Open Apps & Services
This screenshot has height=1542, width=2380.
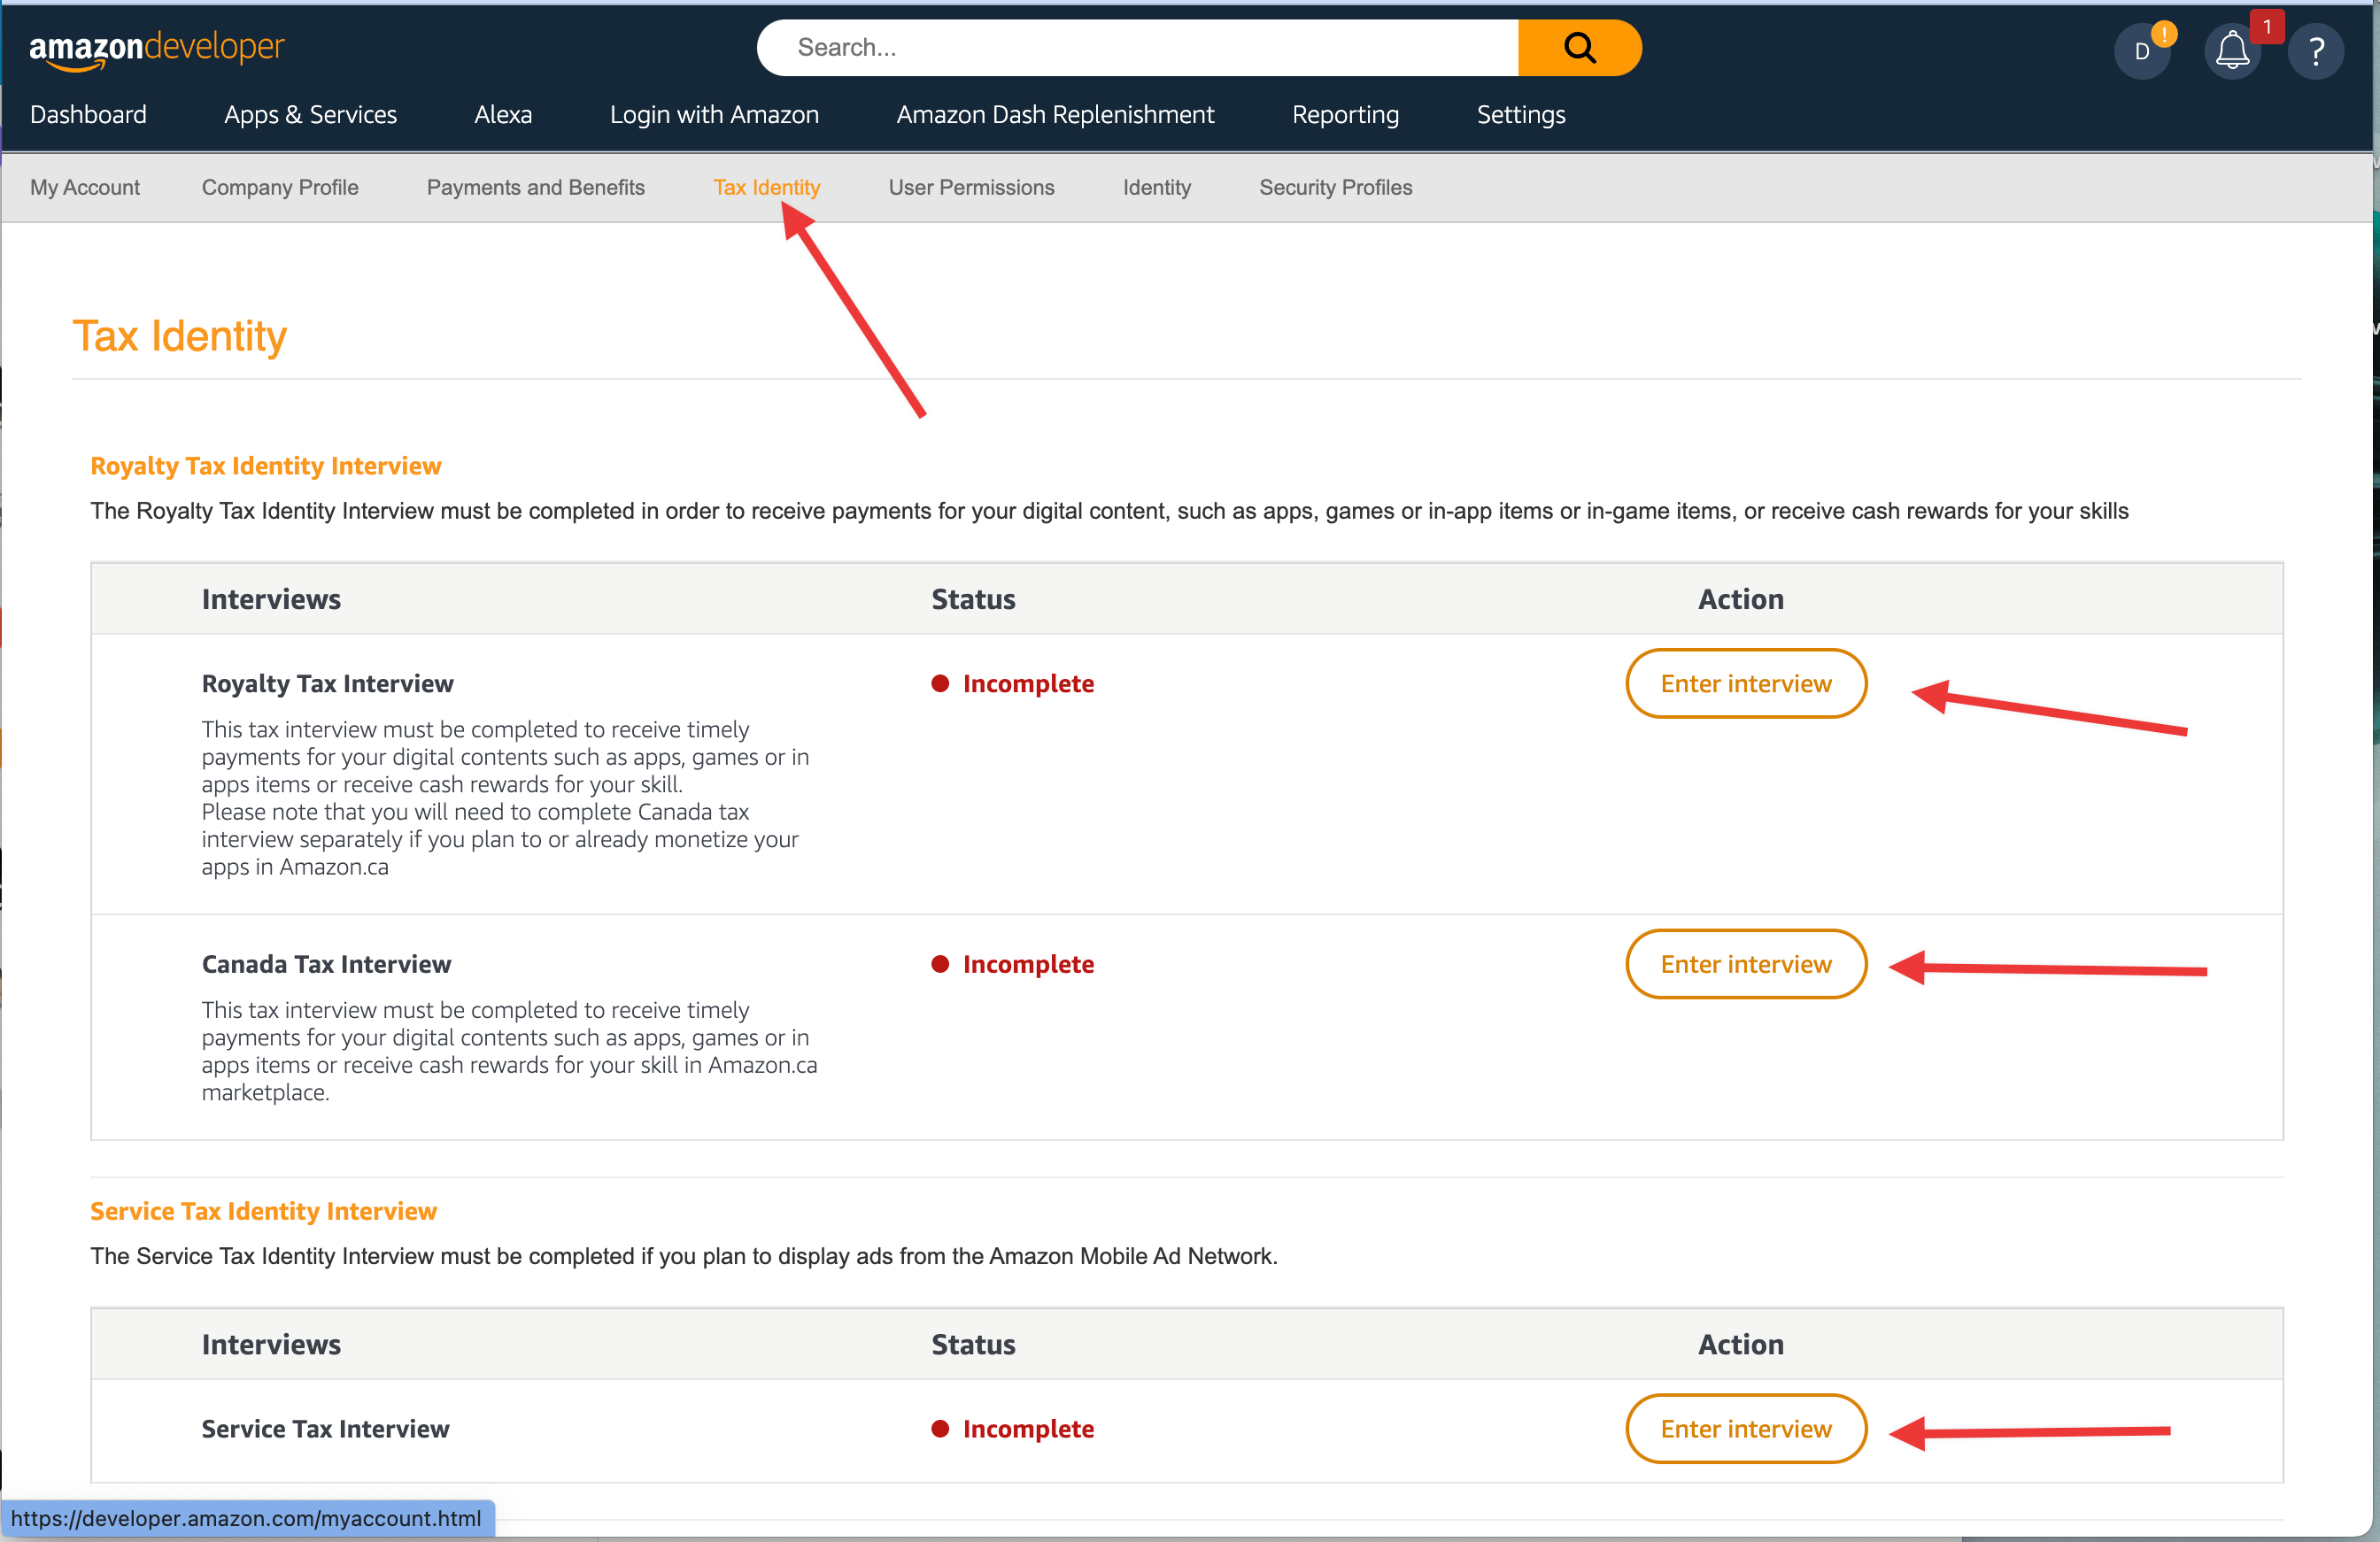(310, 114)
